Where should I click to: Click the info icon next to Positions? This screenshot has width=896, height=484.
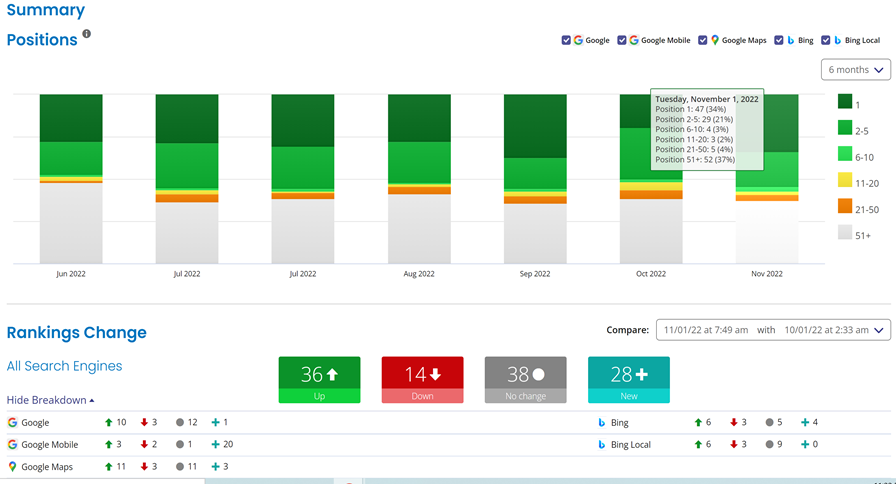coord(87,34)
